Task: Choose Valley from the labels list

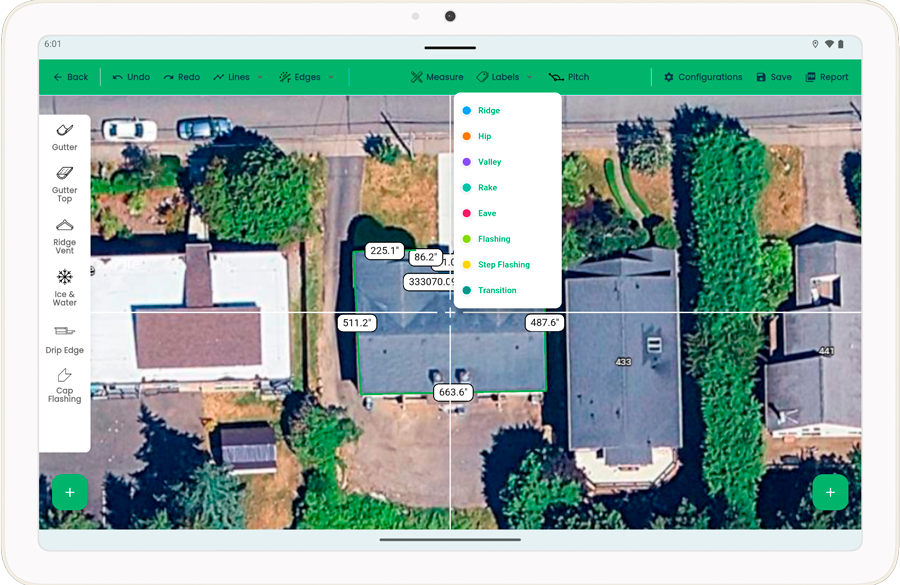Action: 489,162
